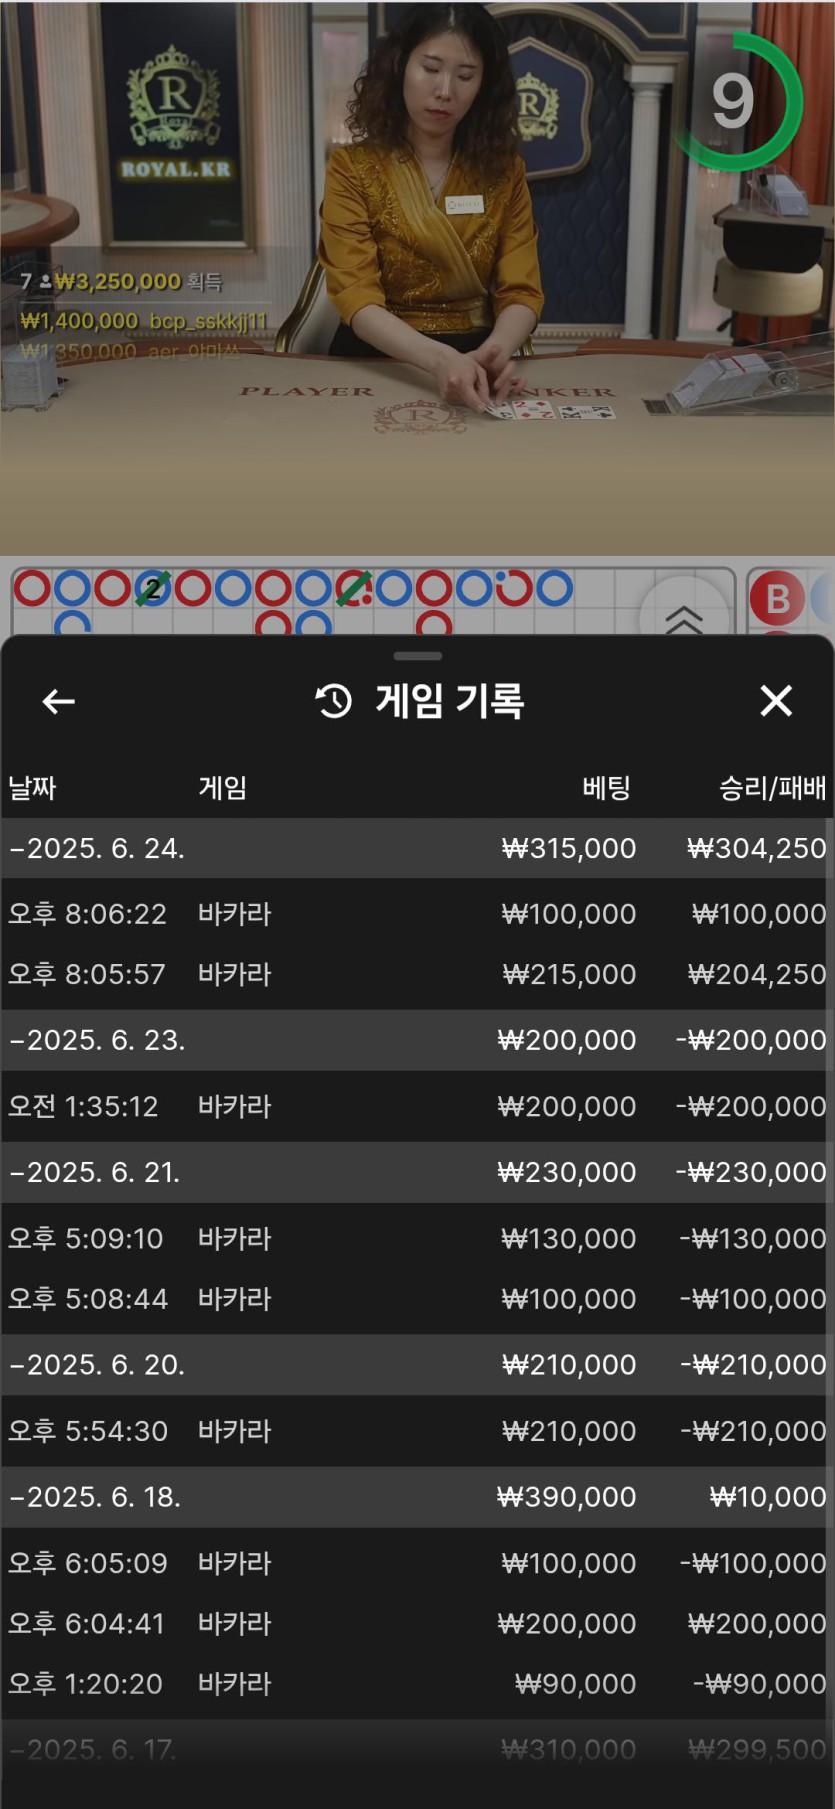This screenshot has height=1809, width=835.
Task: Collapse the 2025. 6. 21. date group
Action: point(95,1172)
